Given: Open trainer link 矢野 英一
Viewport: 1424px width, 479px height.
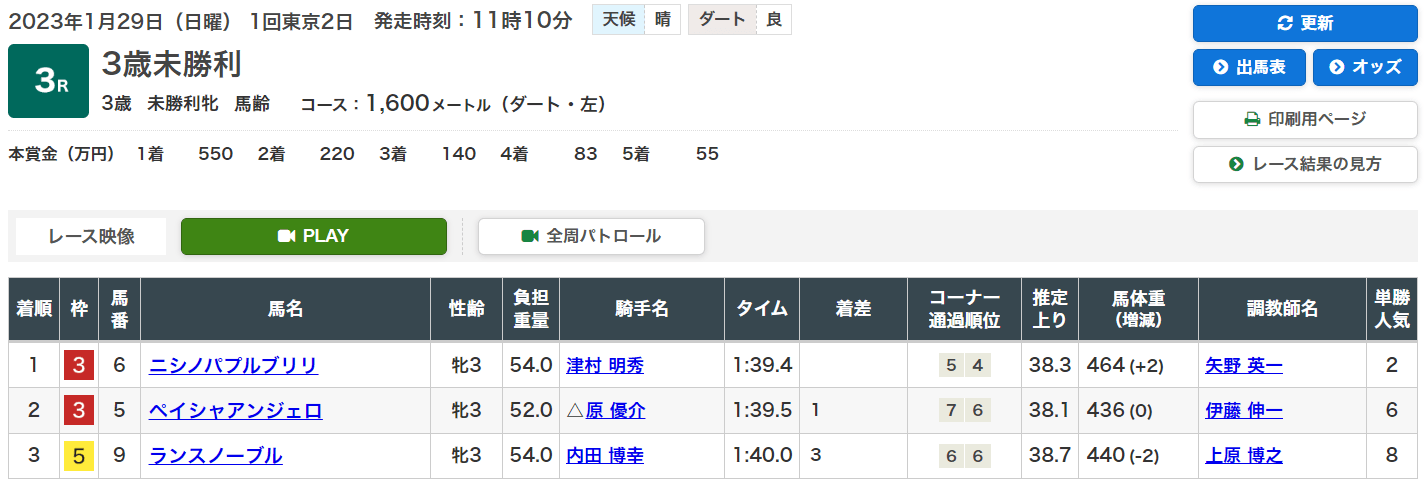Looking at the screenshot, I should (x=1244, y=365).
